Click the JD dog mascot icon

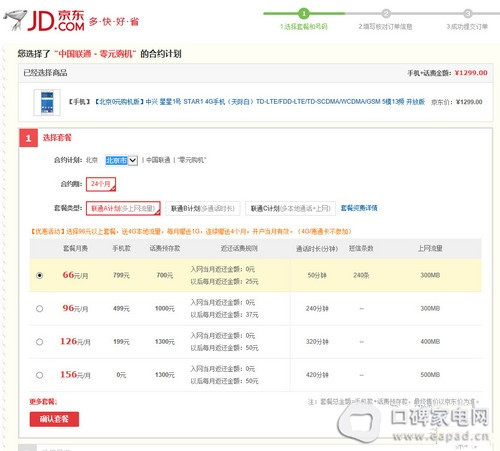click(x=15, y=19)
